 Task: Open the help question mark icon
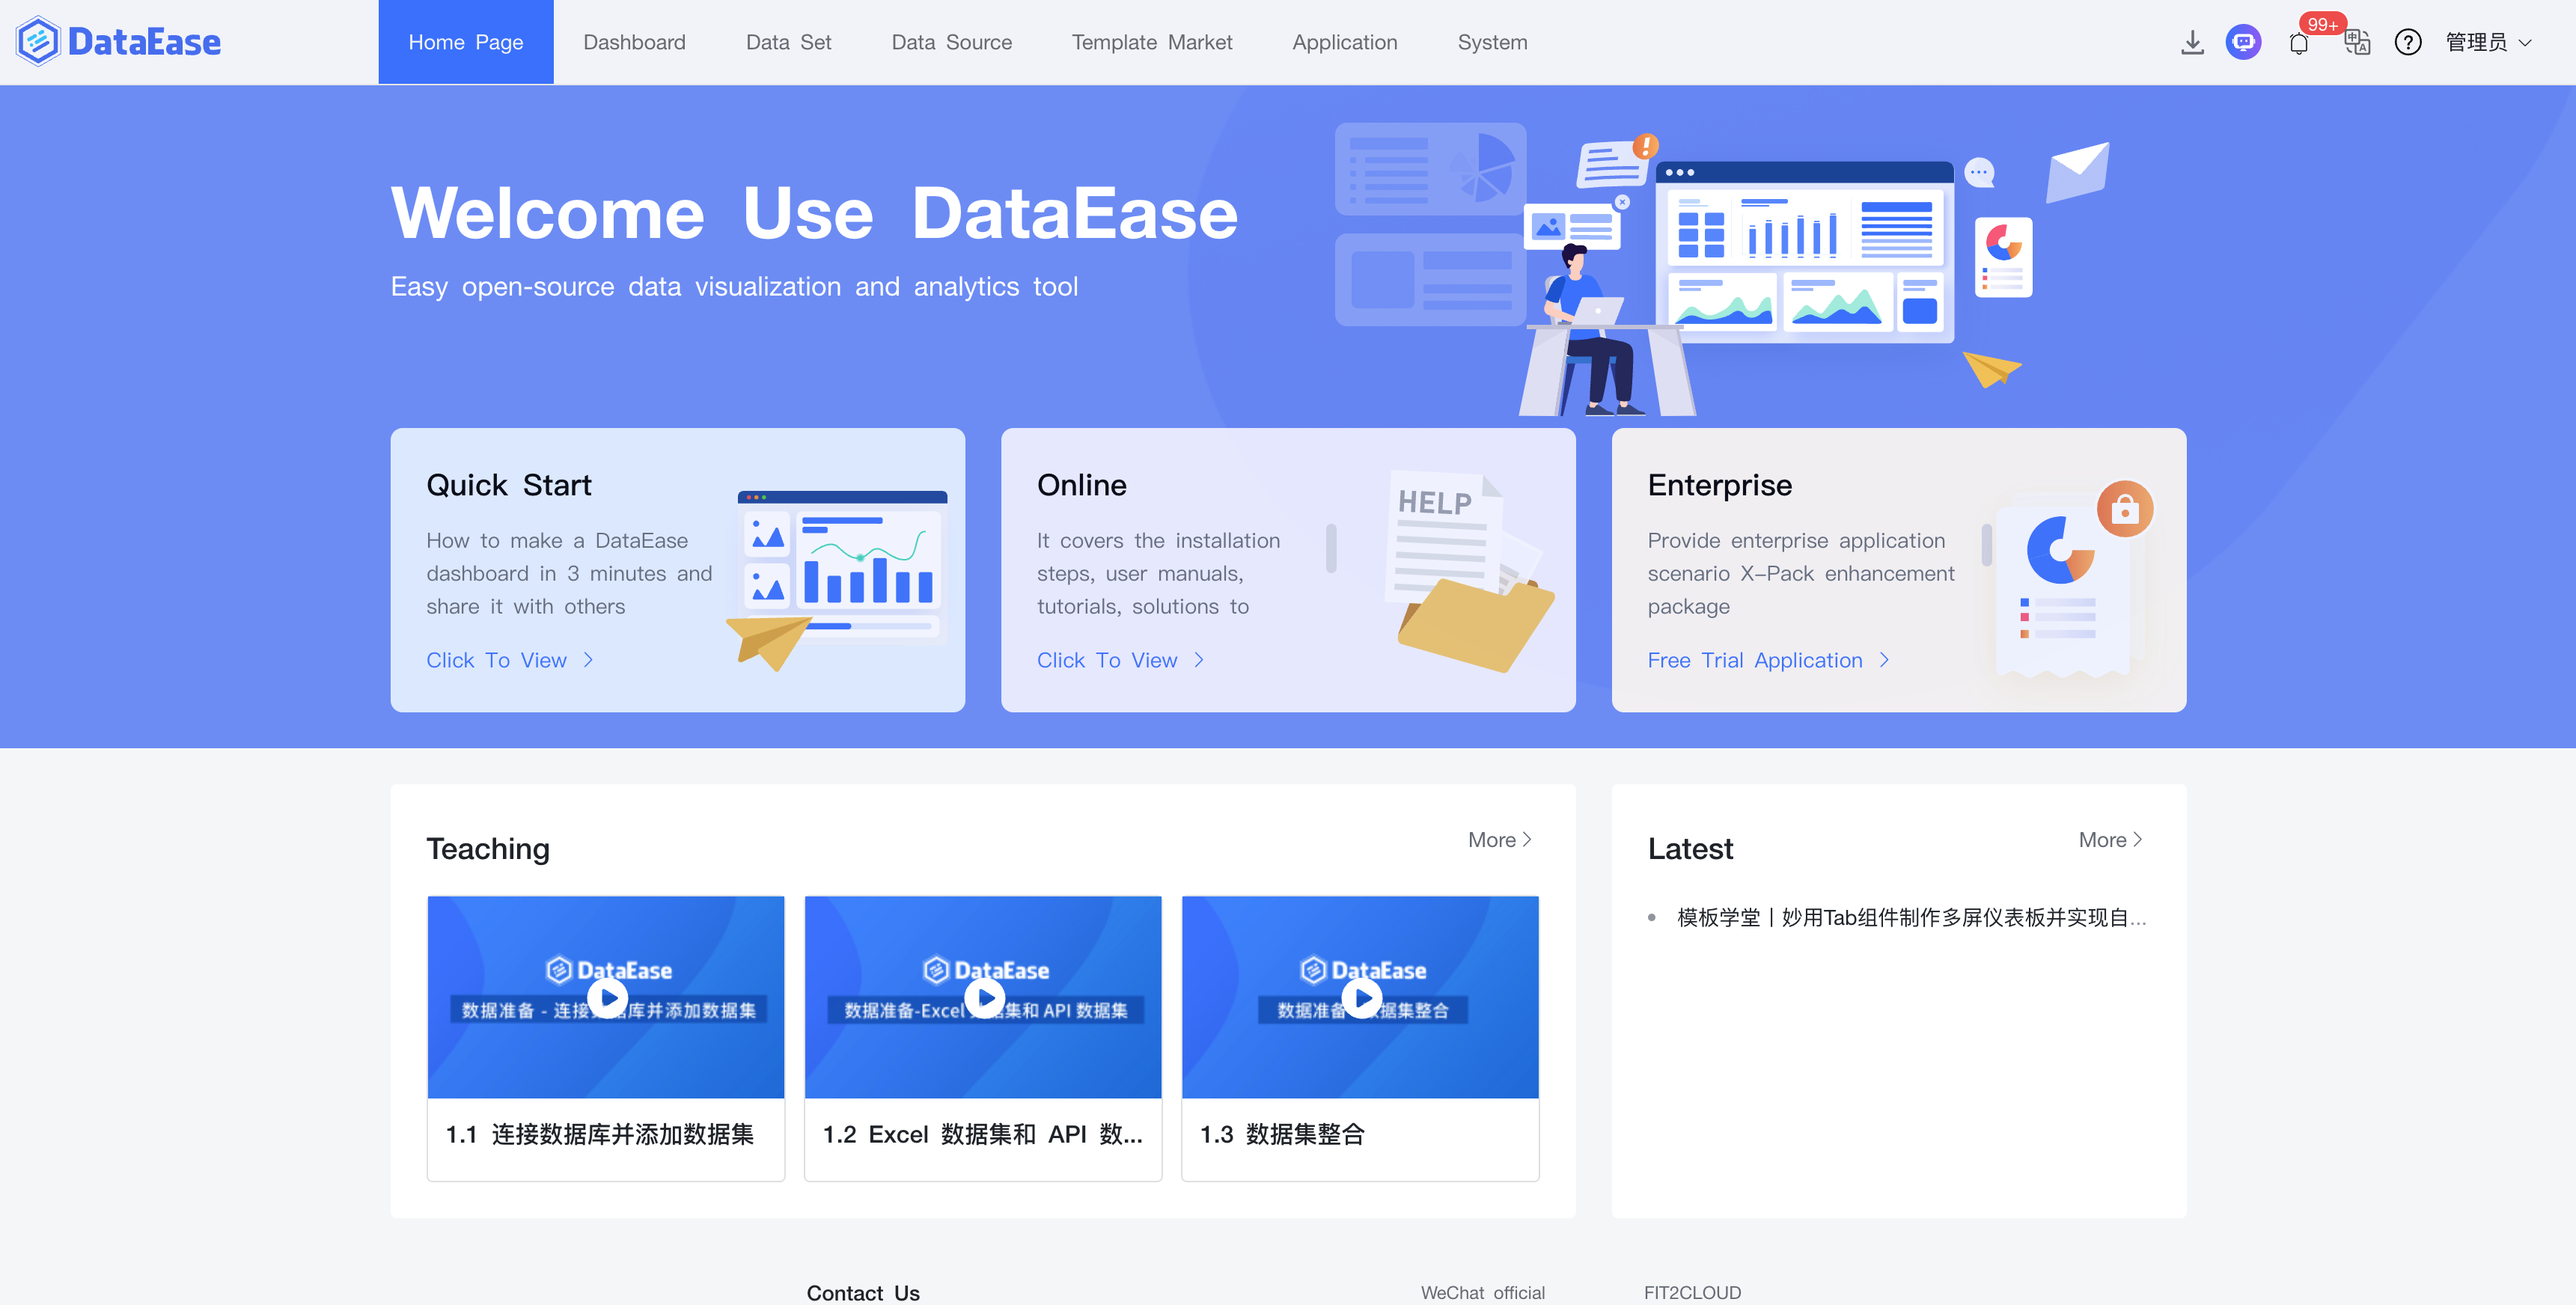click(x=2407, y=42)
